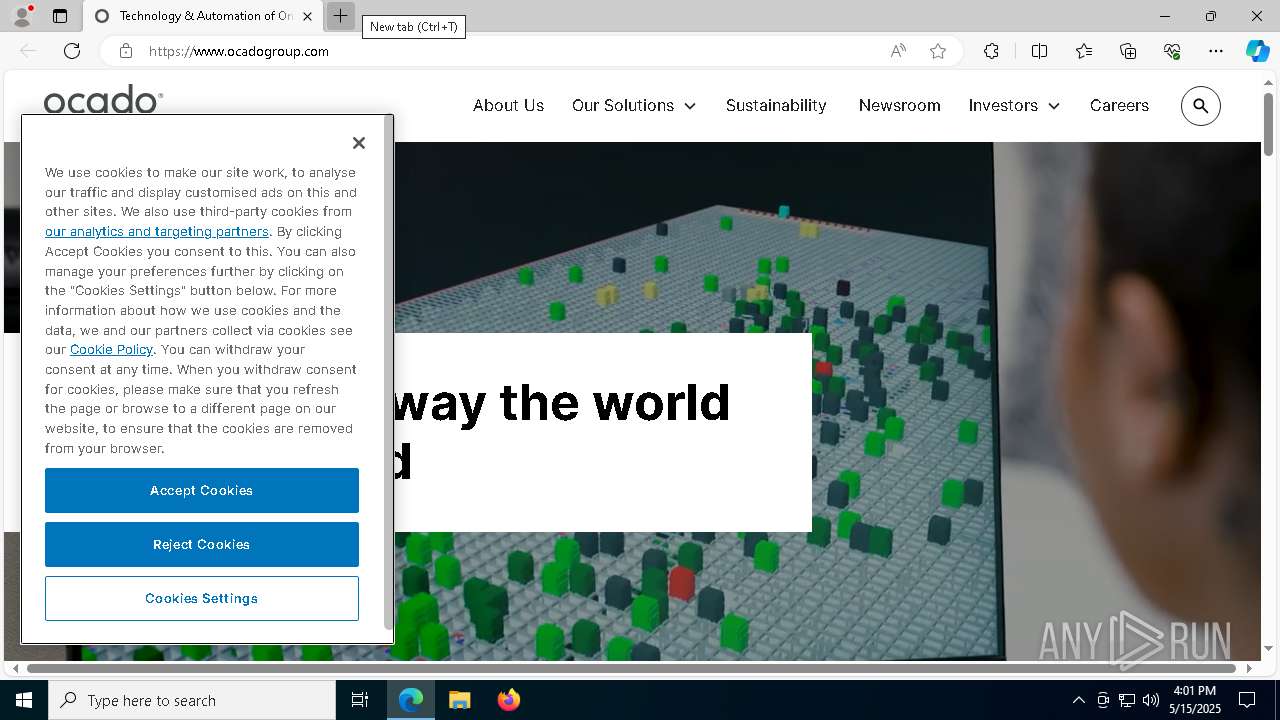
Task: Open the Careers page
Action: point(1119,105)
